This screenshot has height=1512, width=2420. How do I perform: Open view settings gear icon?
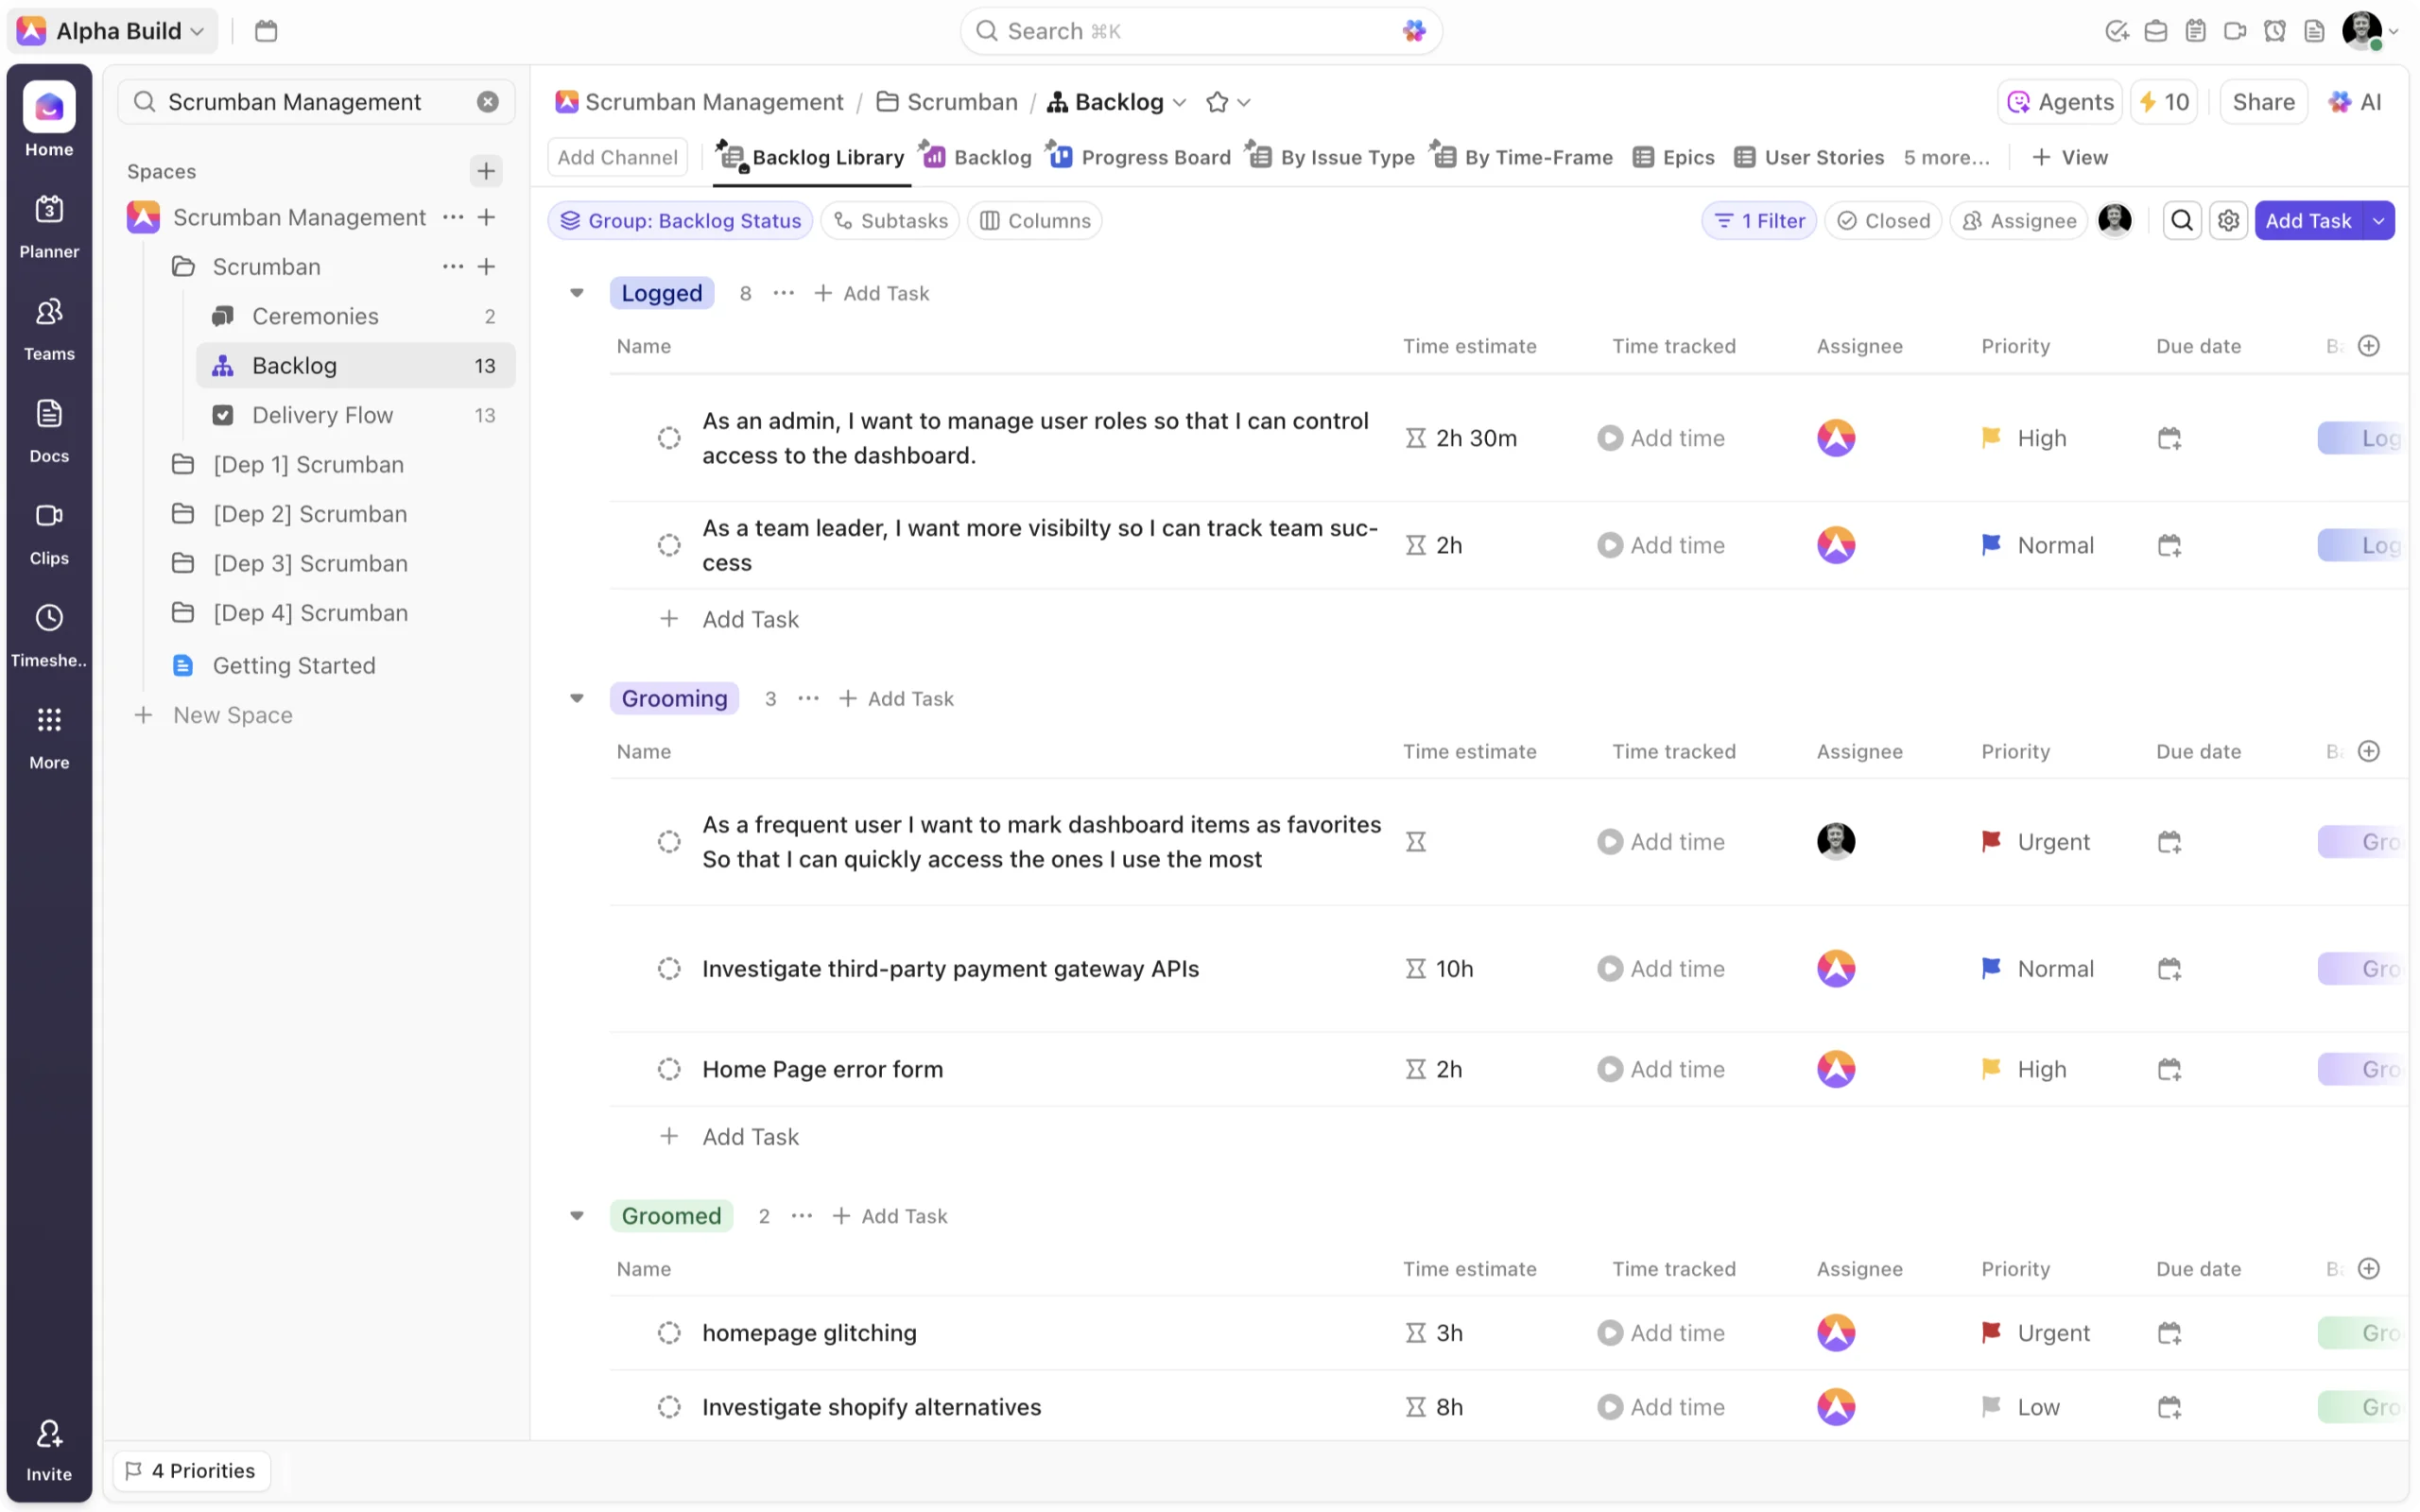[2228, 220]
